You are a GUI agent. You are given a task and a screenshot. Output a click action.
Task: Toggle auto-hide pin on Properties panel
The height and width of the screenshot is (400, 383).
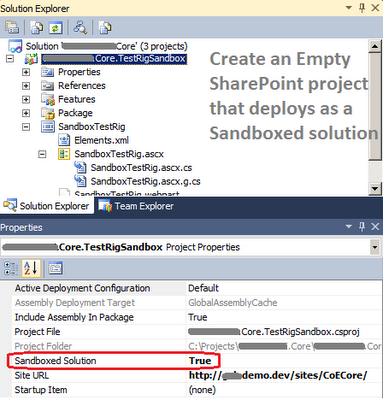click(362, 227)
